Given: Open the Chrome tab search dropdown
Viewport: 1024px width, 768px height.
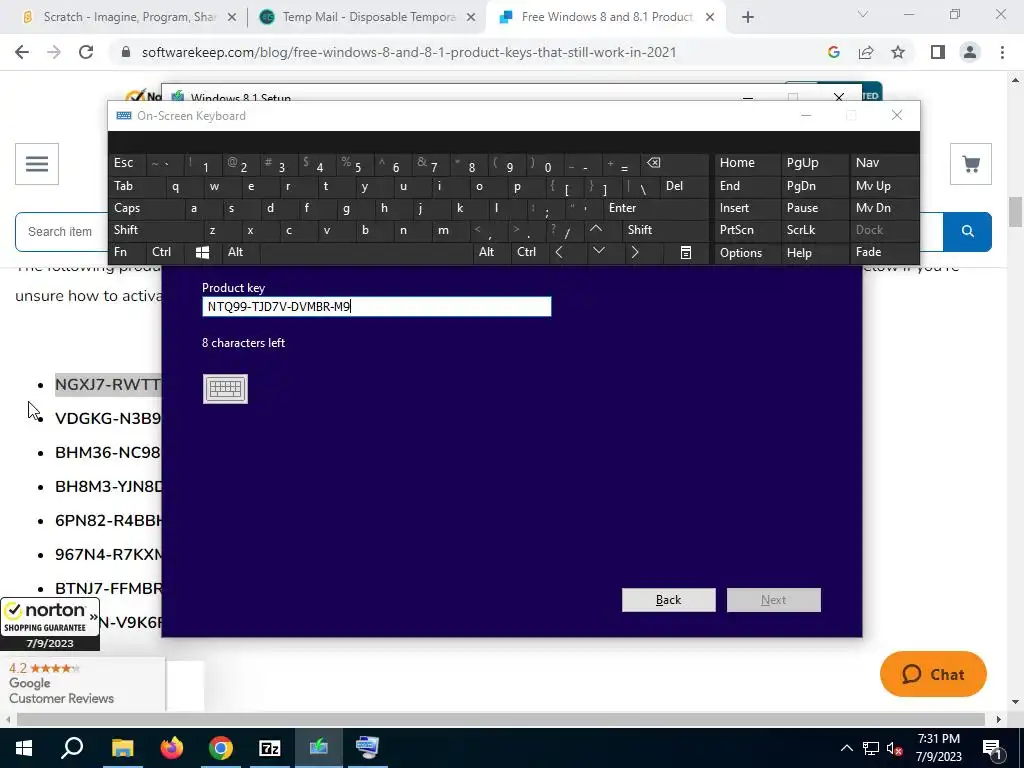Looking at the screenshot, I should click(863, 14).
